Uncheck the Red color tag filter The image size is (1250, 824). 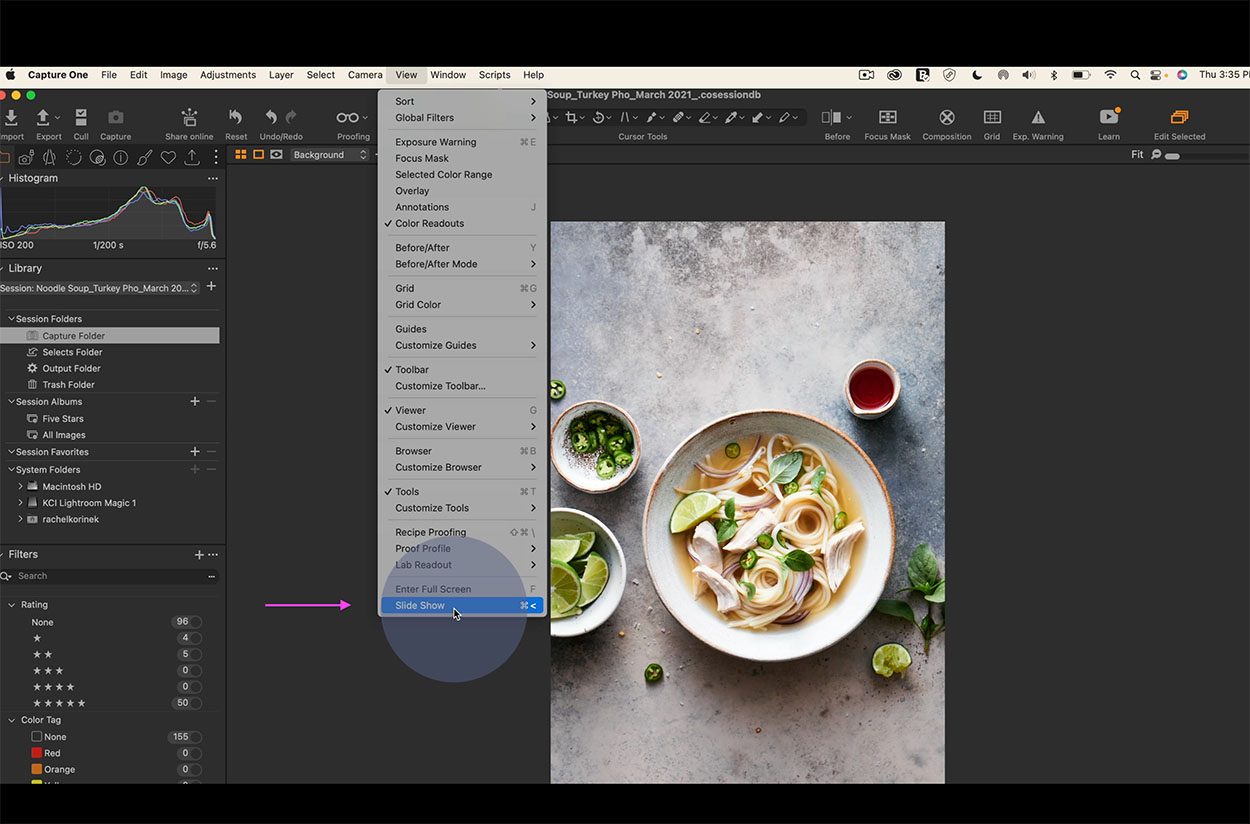pyautogui.click(x=39, y=752)
